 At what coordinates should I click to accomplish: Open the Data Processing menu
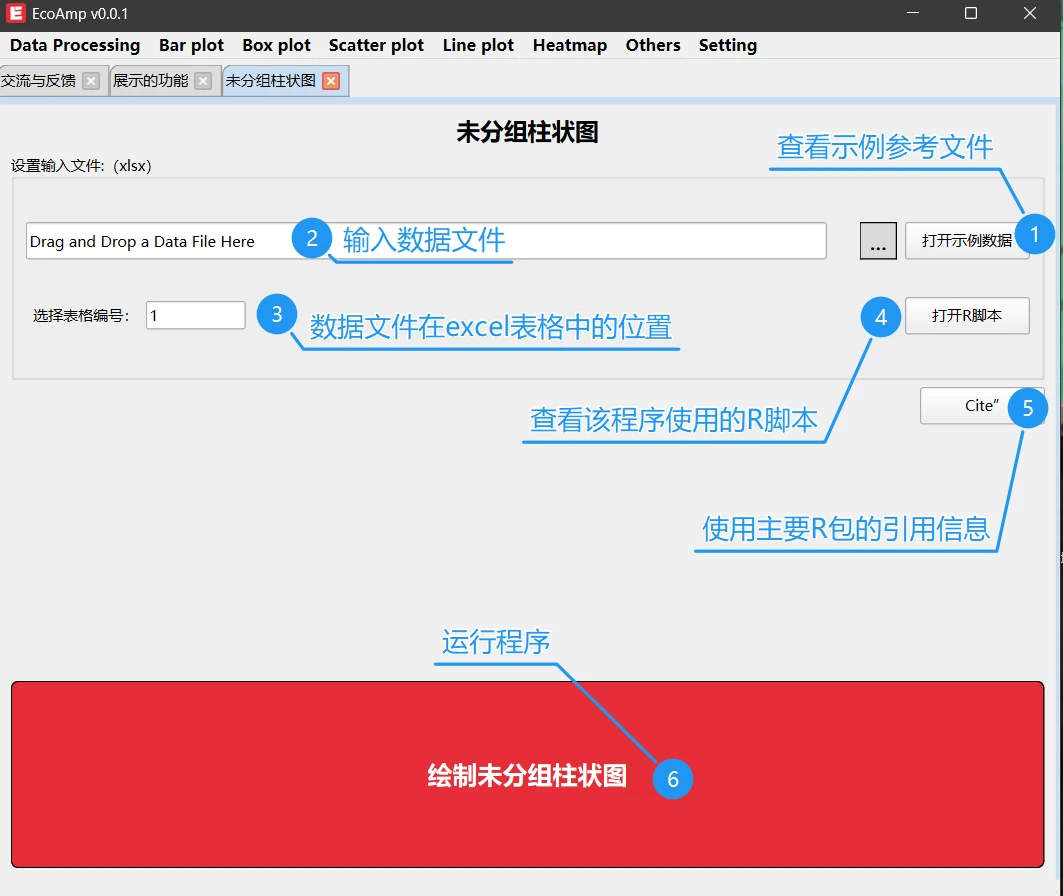coord(75,45)
